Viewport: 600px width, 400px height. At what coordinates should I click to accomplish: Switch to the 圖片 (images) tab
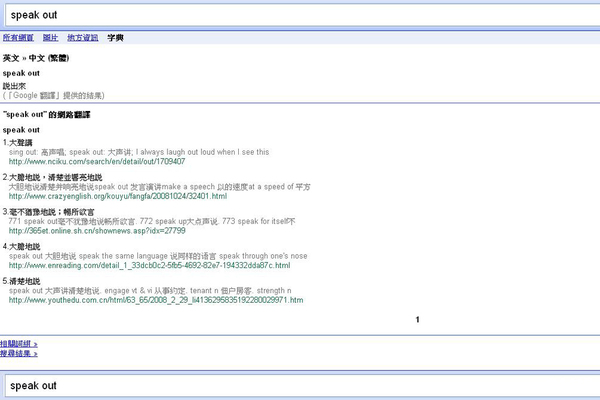pos(51,38)
